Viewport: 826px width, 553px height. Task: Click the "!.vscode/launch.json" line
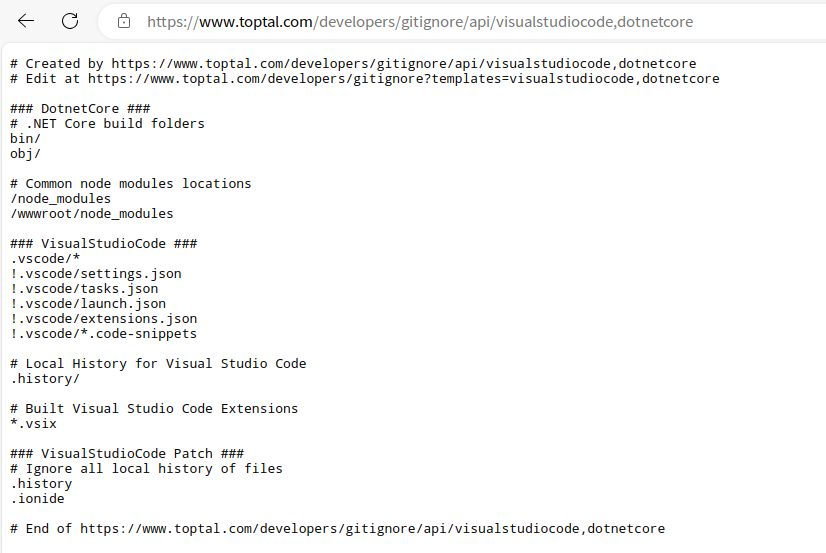(88, 304)
